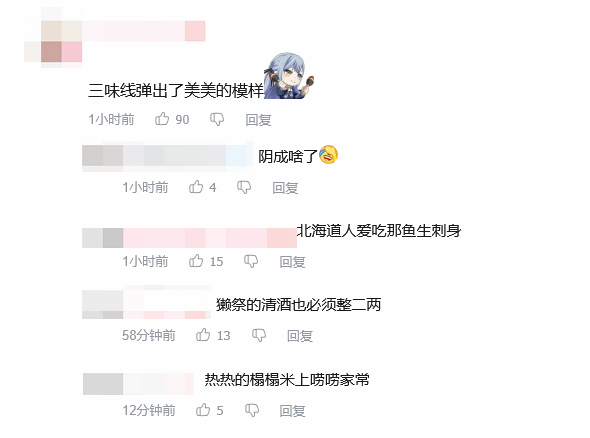Open the blurred username before 北海道人 comment
This screenshot has width=590, height=438.
click(x=189, y=237)
